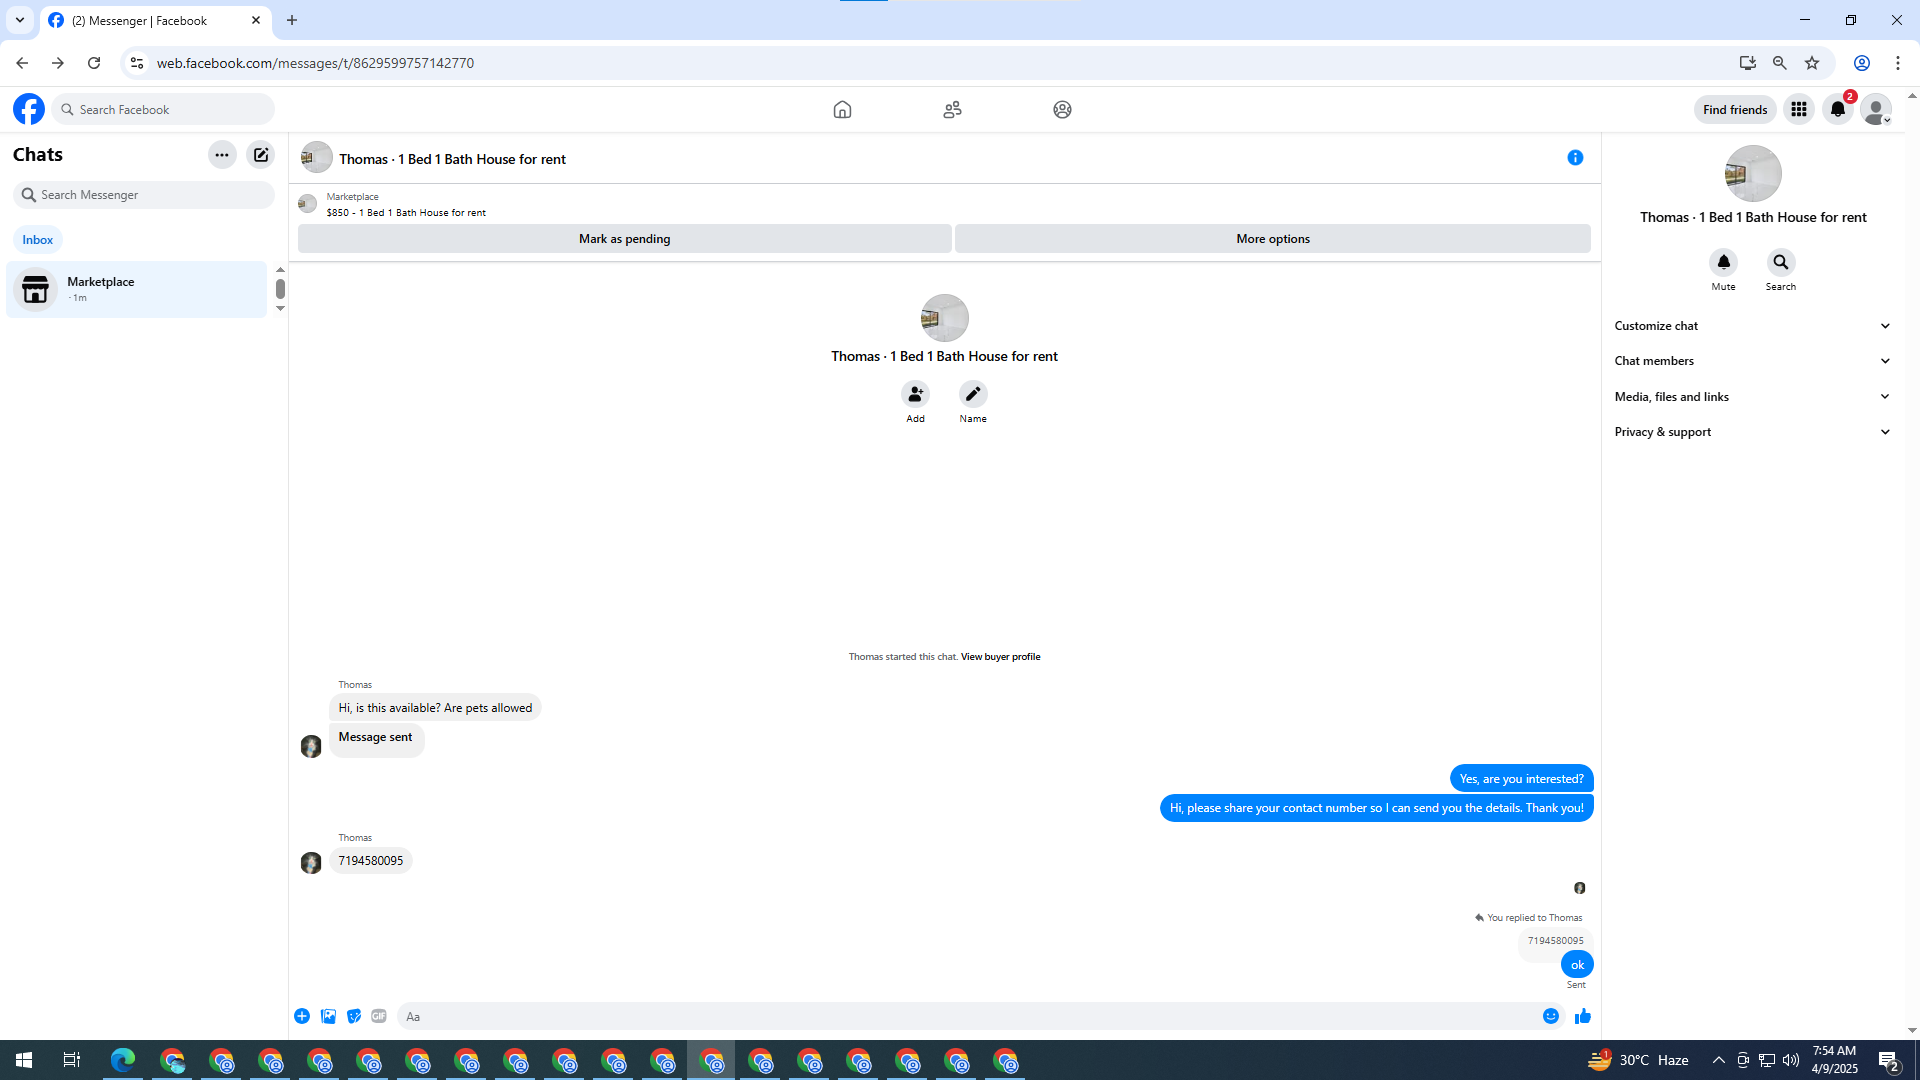Click the Marketplace label above the listing price
The width and height of the screenshot is (1920, 1080).
point(353,197)
